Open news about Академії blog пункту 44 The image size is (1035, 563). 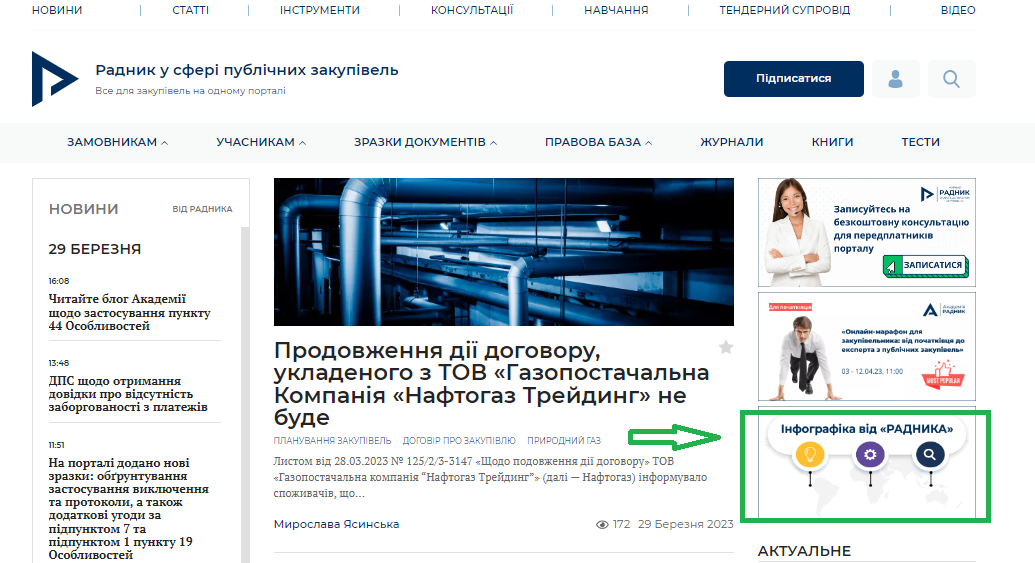coord(129,312)
